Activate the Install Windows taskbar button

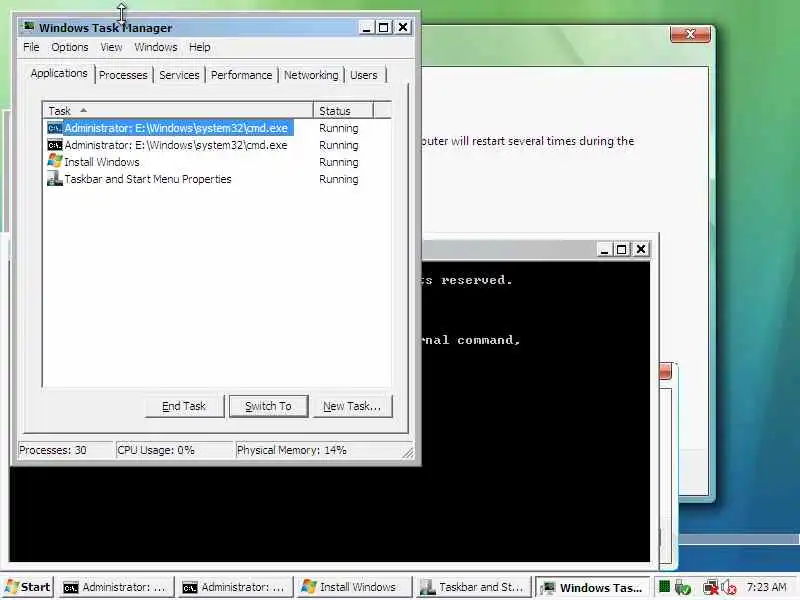(x=353, y=587)
